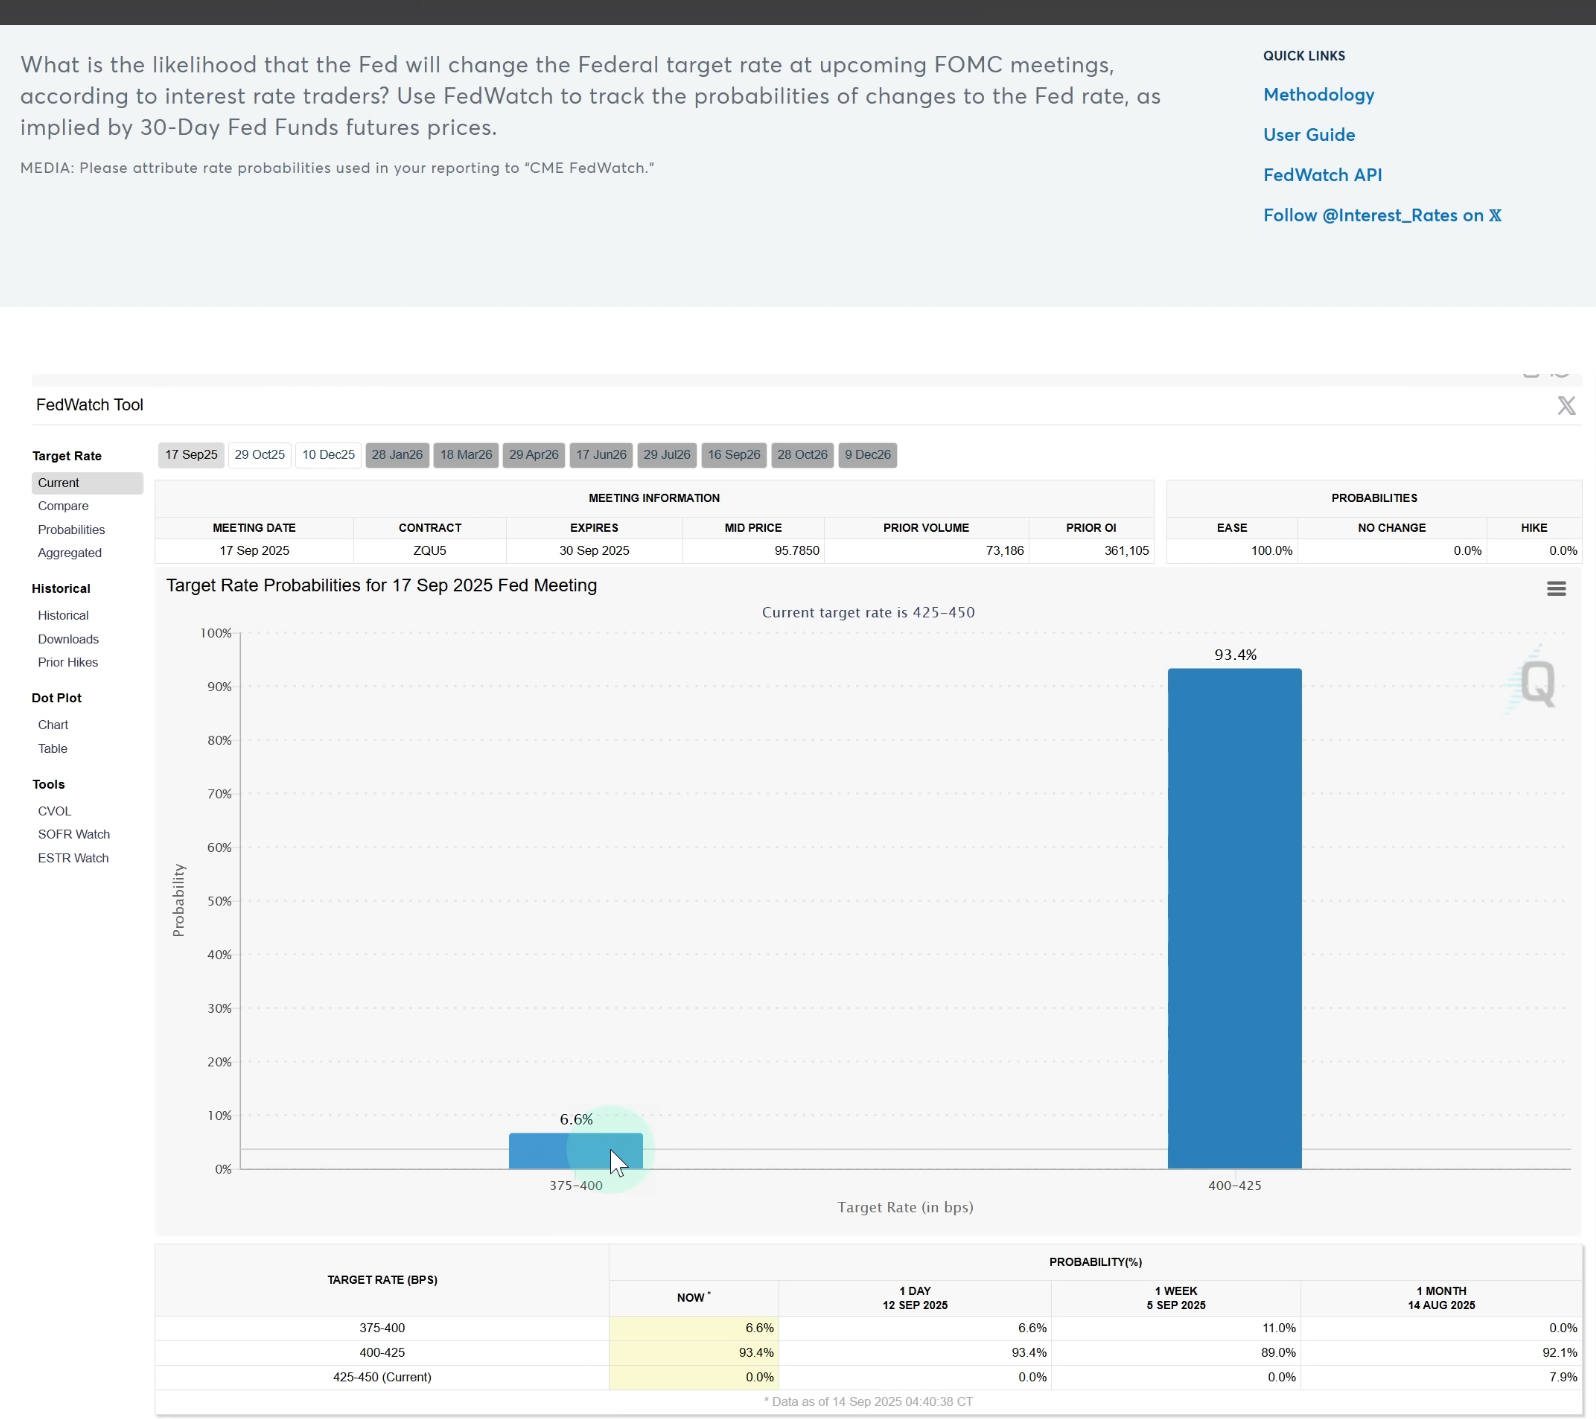The width and height of the screenshot is (1596, 1419).
Task: Open the Downloads sidebar item
Action: pos(68,639)
